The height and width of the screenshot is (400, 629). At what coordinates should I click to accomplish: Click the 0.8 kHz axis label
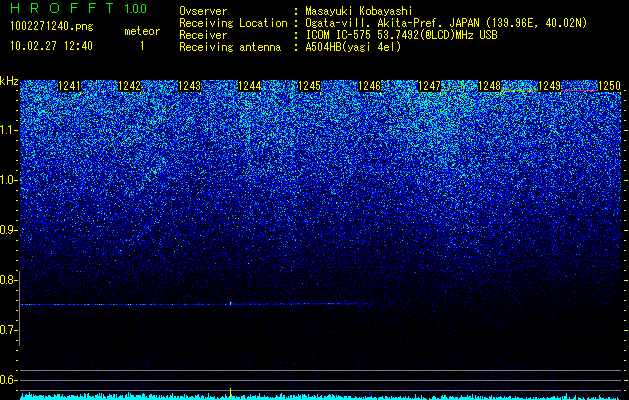point(7,280)
